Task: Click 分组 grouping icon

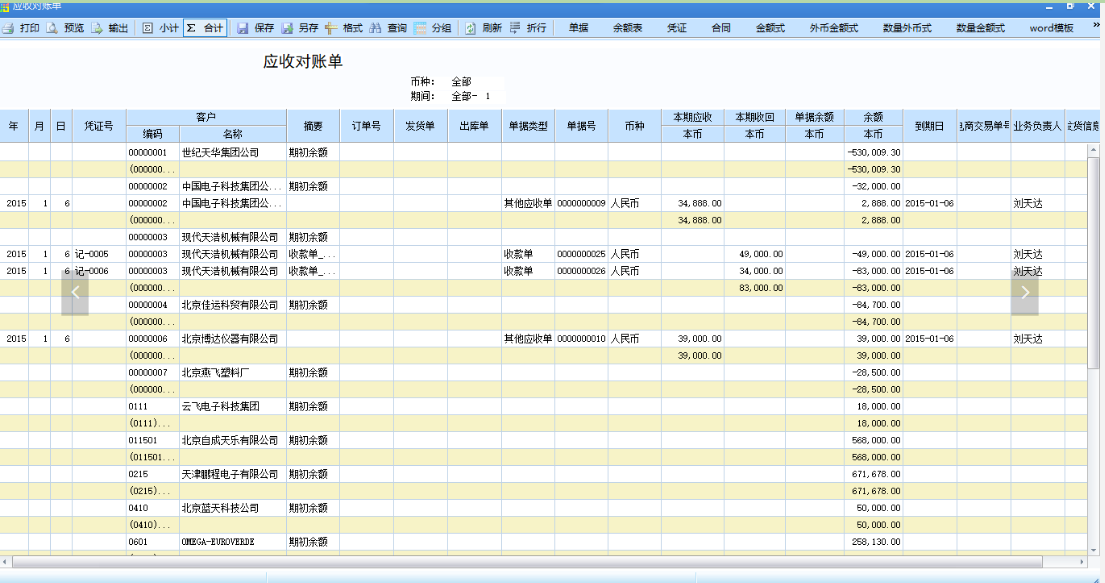Action: pos(421,28)
